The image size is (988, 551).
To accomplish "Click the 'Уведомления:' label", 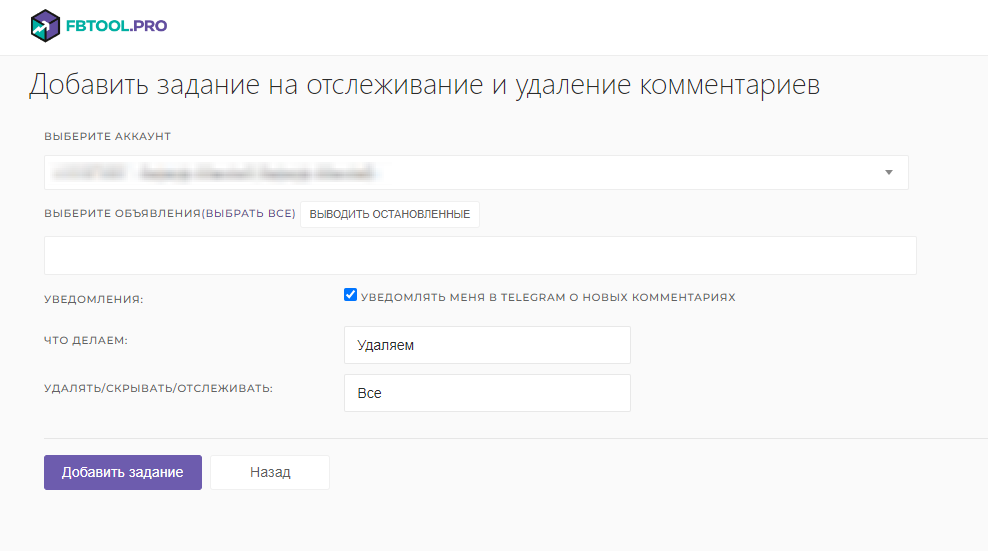I will coord(94,299).
